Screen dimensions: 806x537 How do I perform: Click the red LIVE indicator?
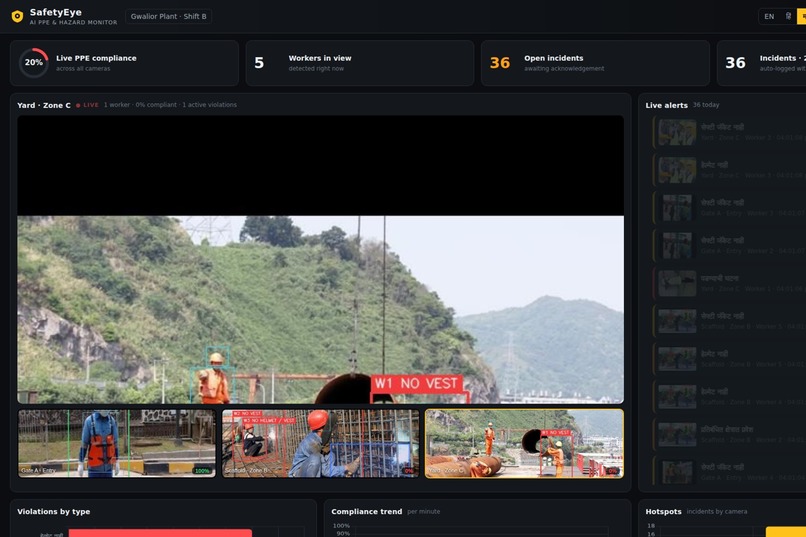coord(87,105)
